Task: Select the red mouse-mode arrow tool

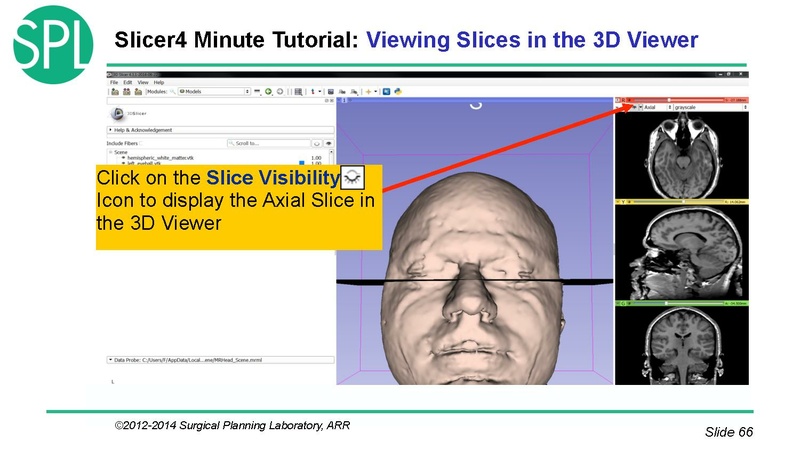Action: click(313, 92)
